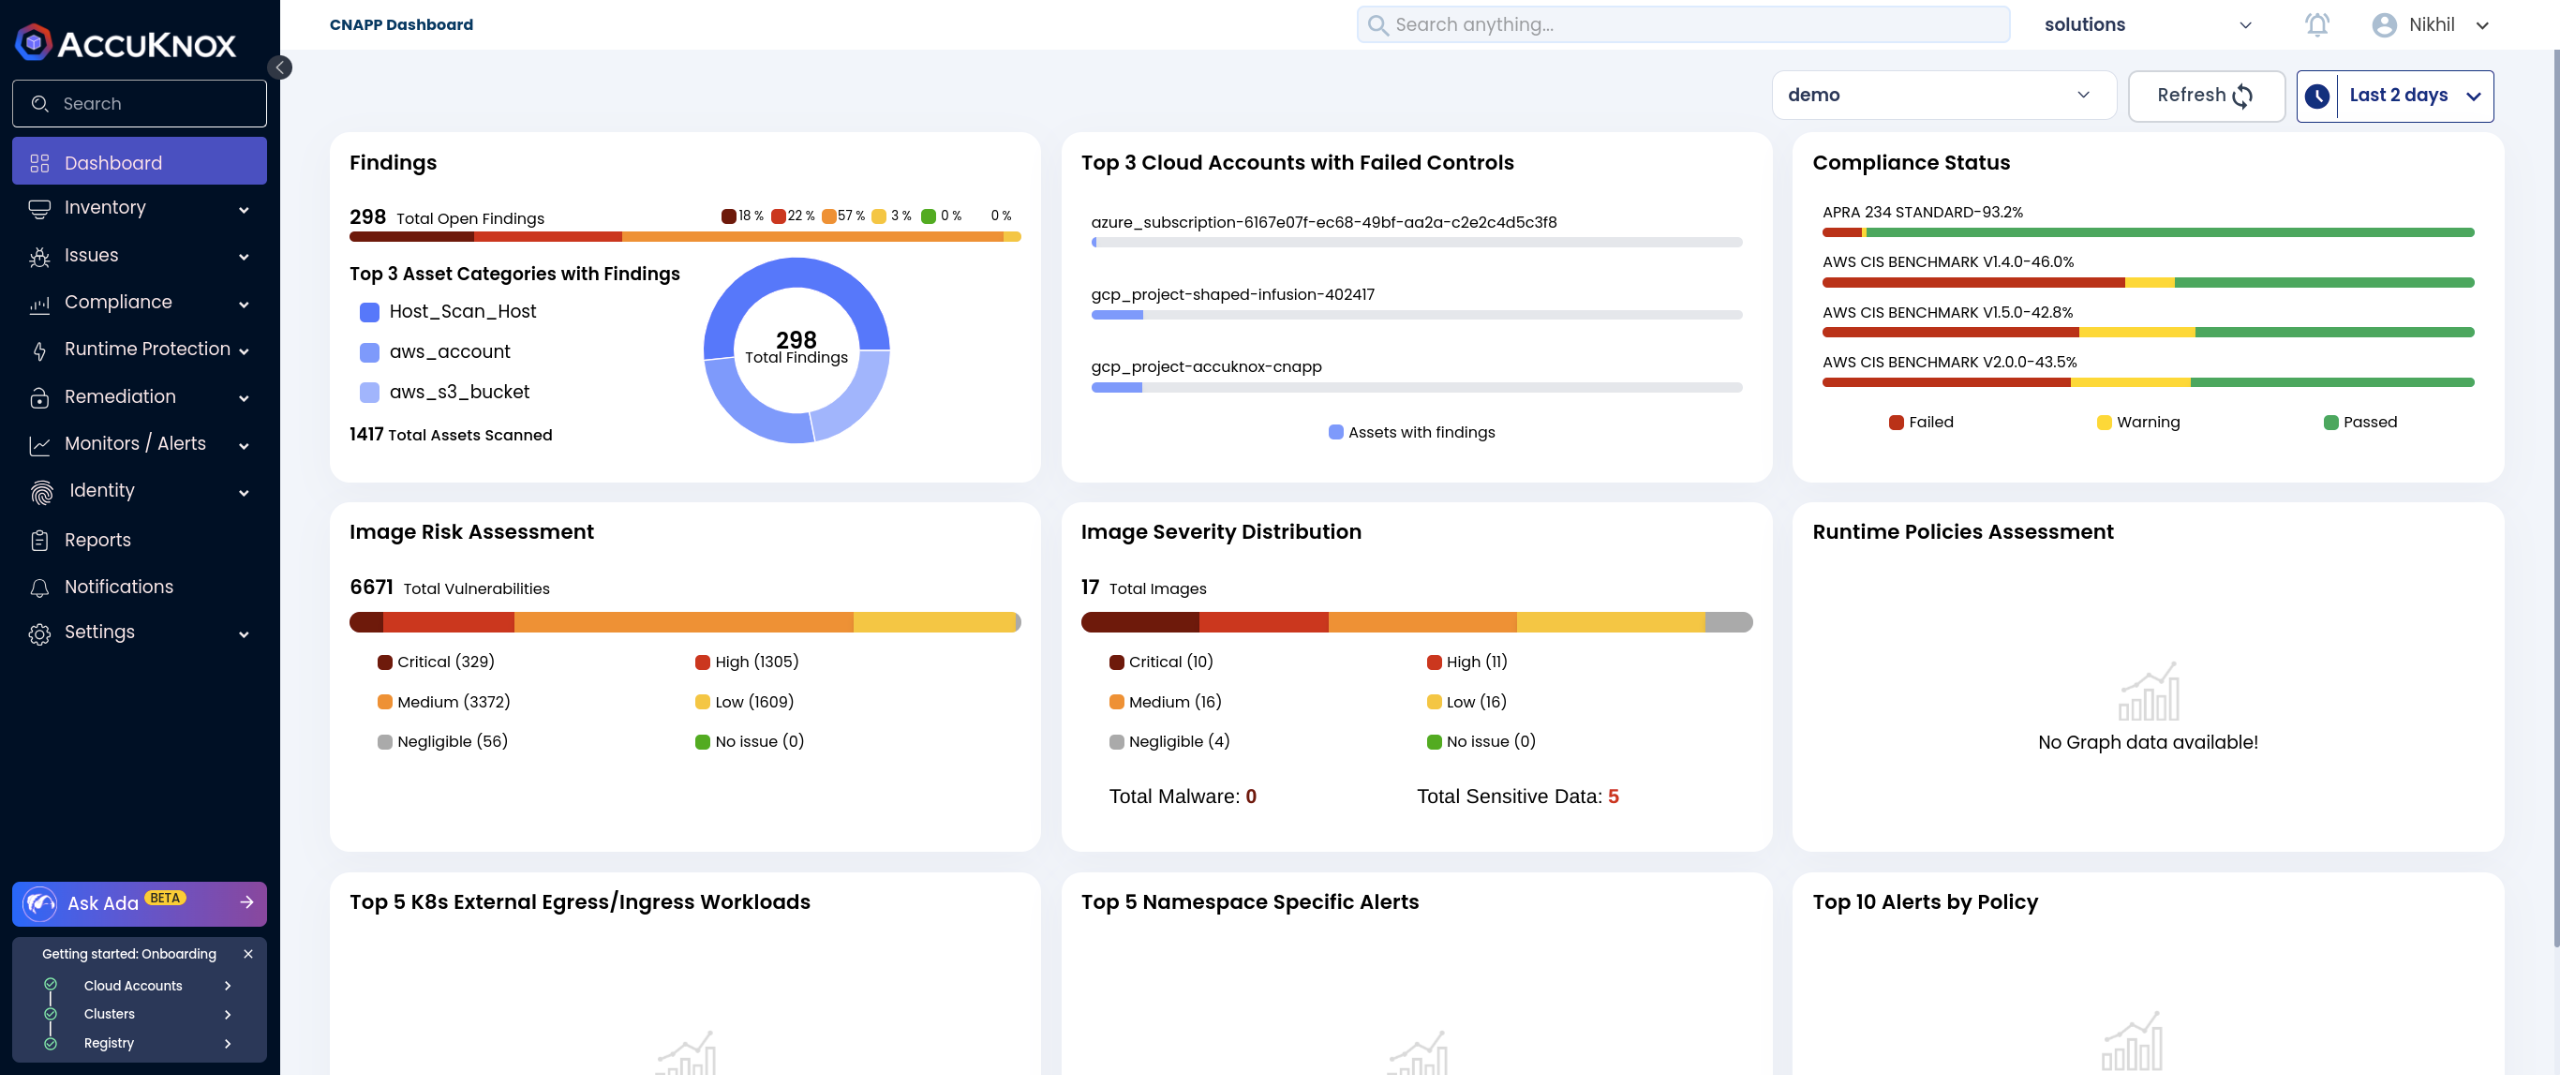Collapse the sidebar with the arrow button

point(280,67)
